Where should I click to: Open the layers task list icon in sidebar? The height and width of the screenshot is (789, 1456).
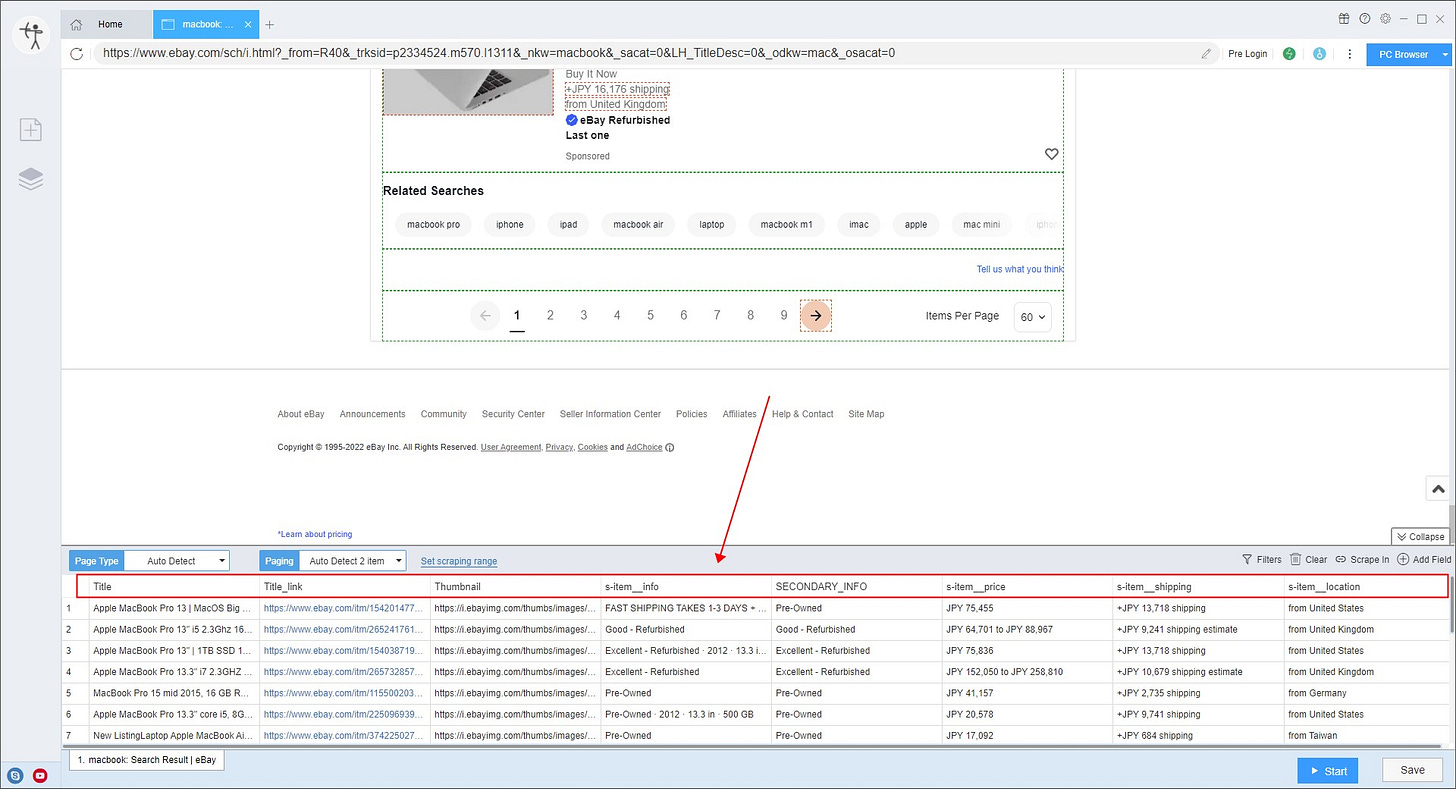[30, 179]
